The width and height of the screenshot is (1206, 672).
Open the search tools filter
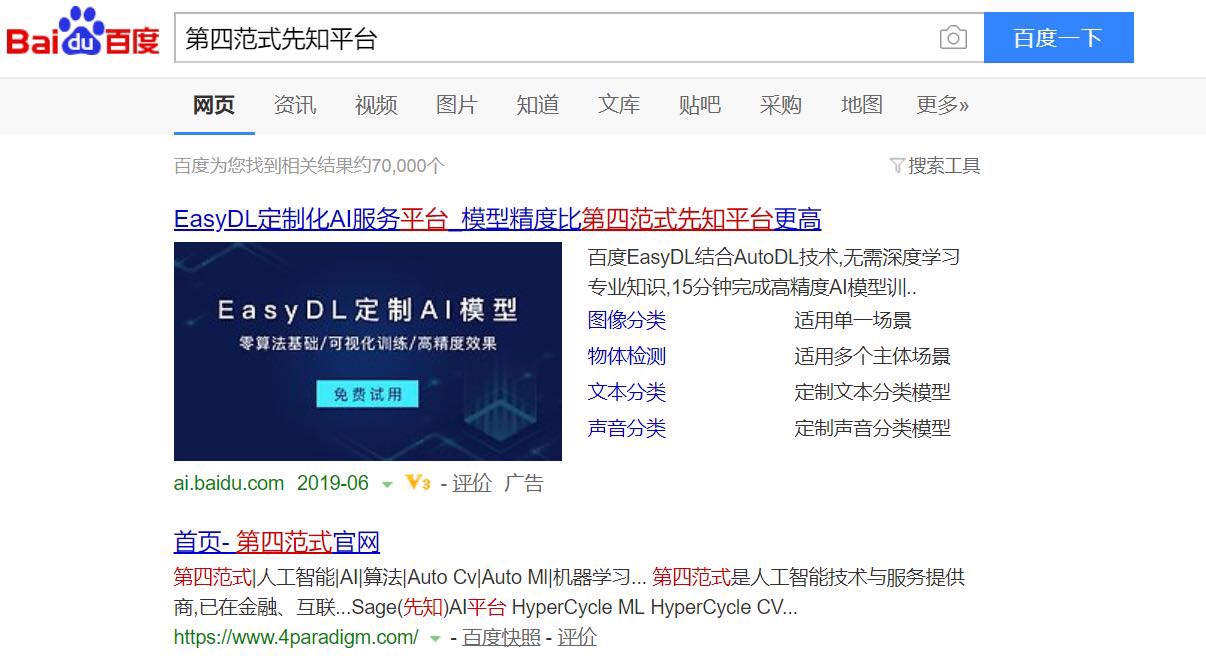click(935, 166)
